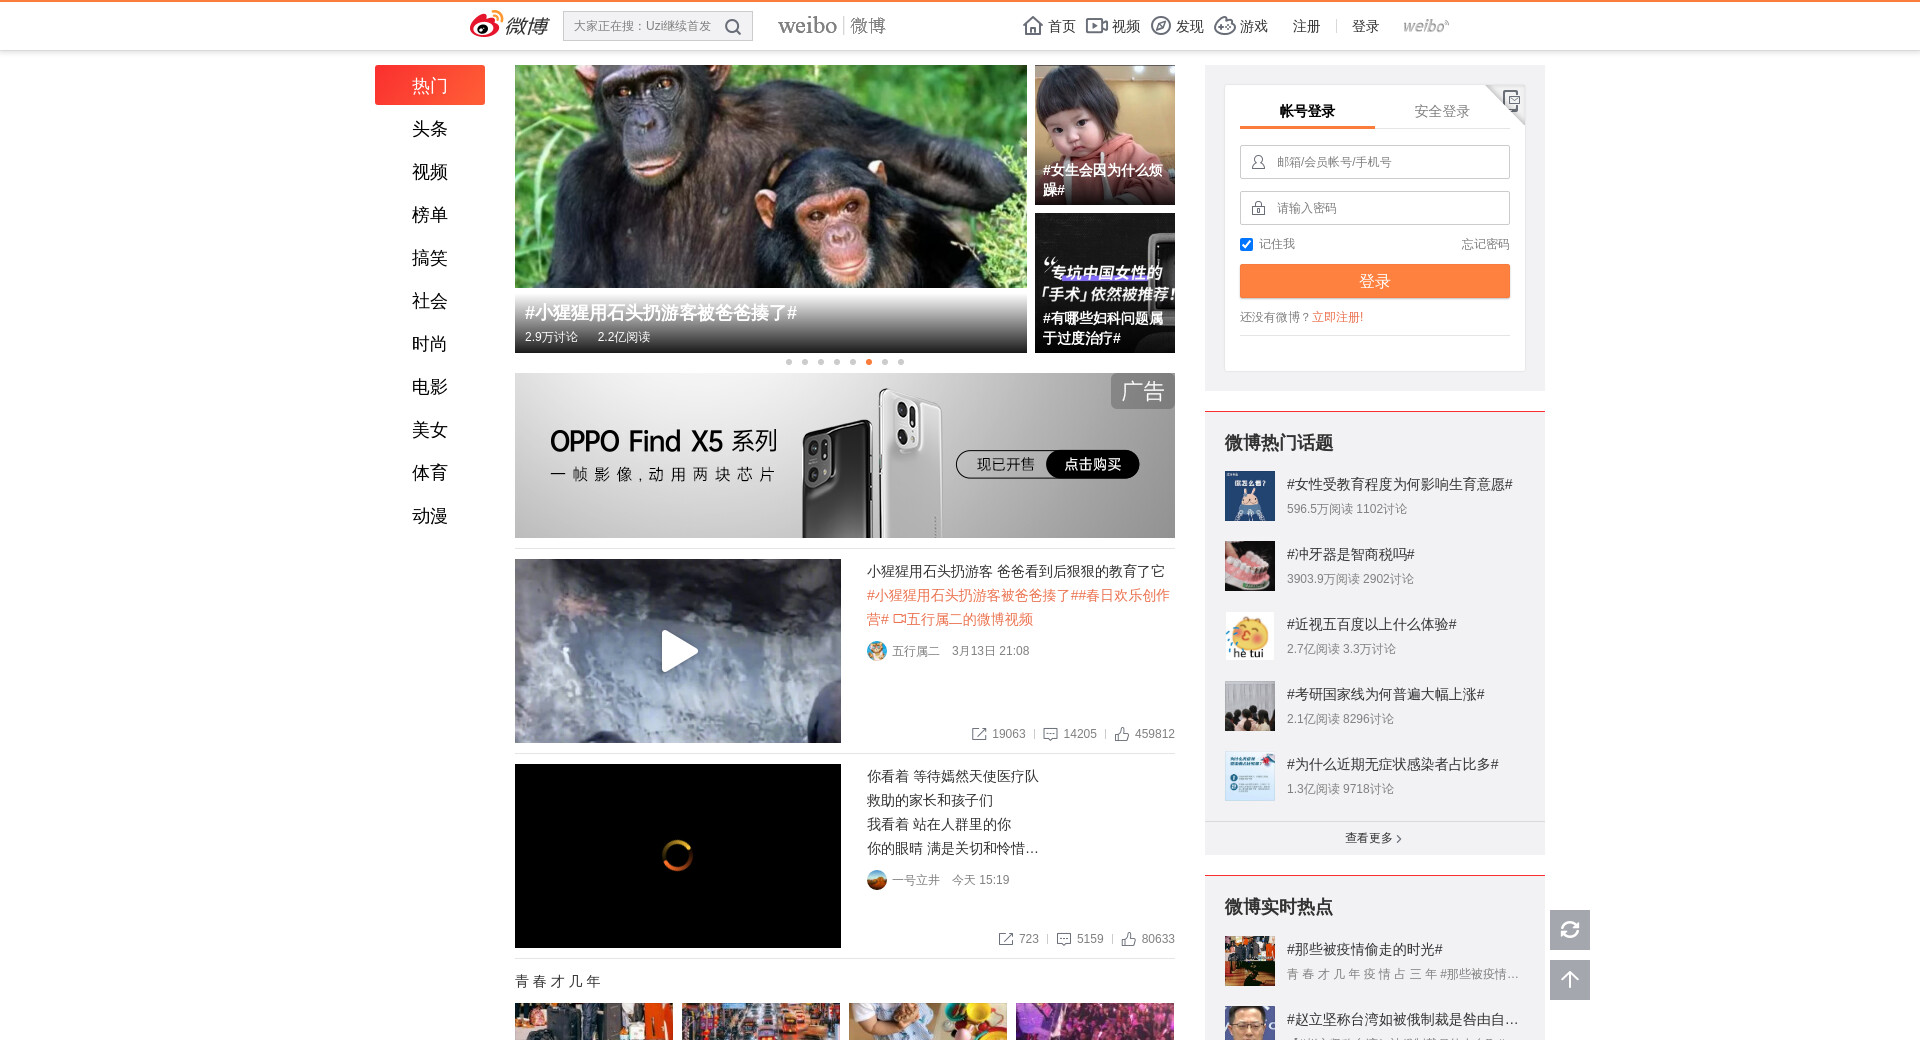Open 游戏 games in top navigation
Viewport: 1920px width, 1040px height.
[x=1241, y=26]
